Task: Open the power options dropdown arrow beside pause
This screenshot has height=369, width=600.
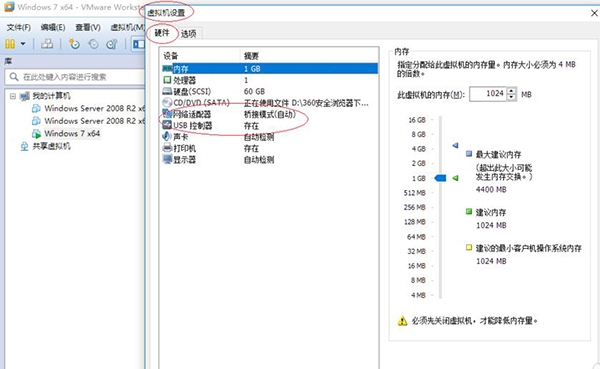Action: [x=23, y=44]
